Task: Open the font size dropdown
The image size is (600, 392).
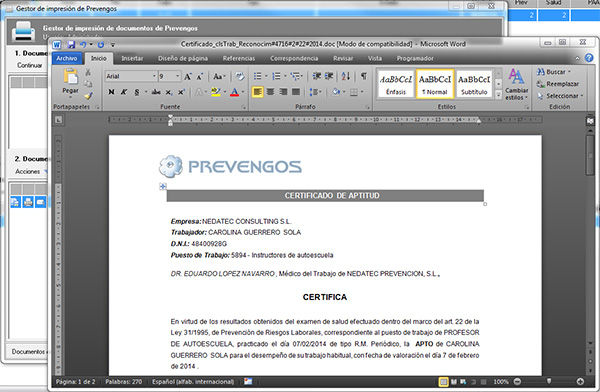Action: click(x=178, y=76)
